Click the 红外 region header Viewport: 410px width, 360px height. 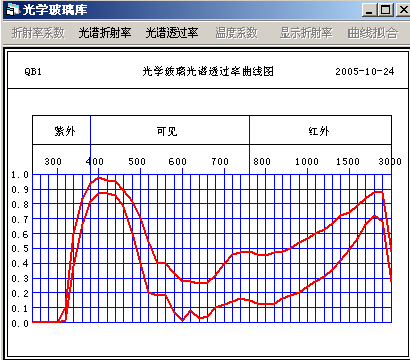pos(319,131)
